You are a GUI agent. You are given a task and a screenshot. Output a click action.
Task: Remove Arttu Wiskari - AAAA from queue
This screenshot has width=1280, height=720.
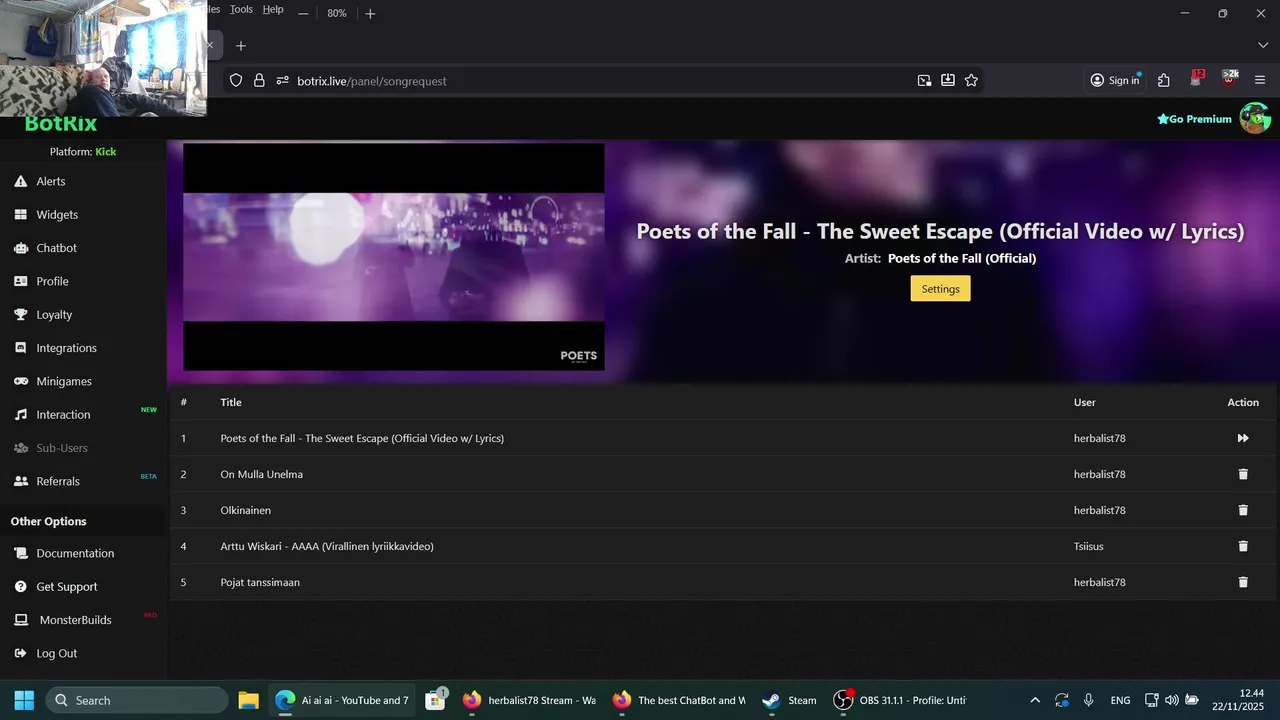(1243, 546)
